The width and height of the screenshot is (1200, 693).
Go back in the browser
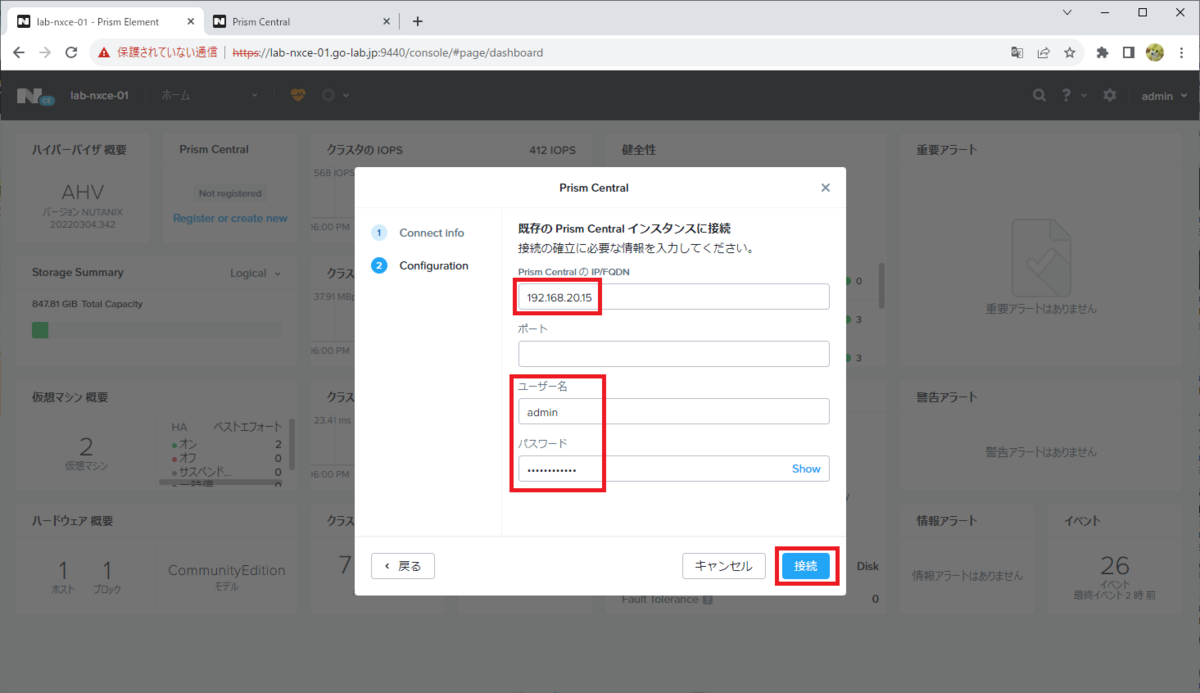click(x=19, y=52)
